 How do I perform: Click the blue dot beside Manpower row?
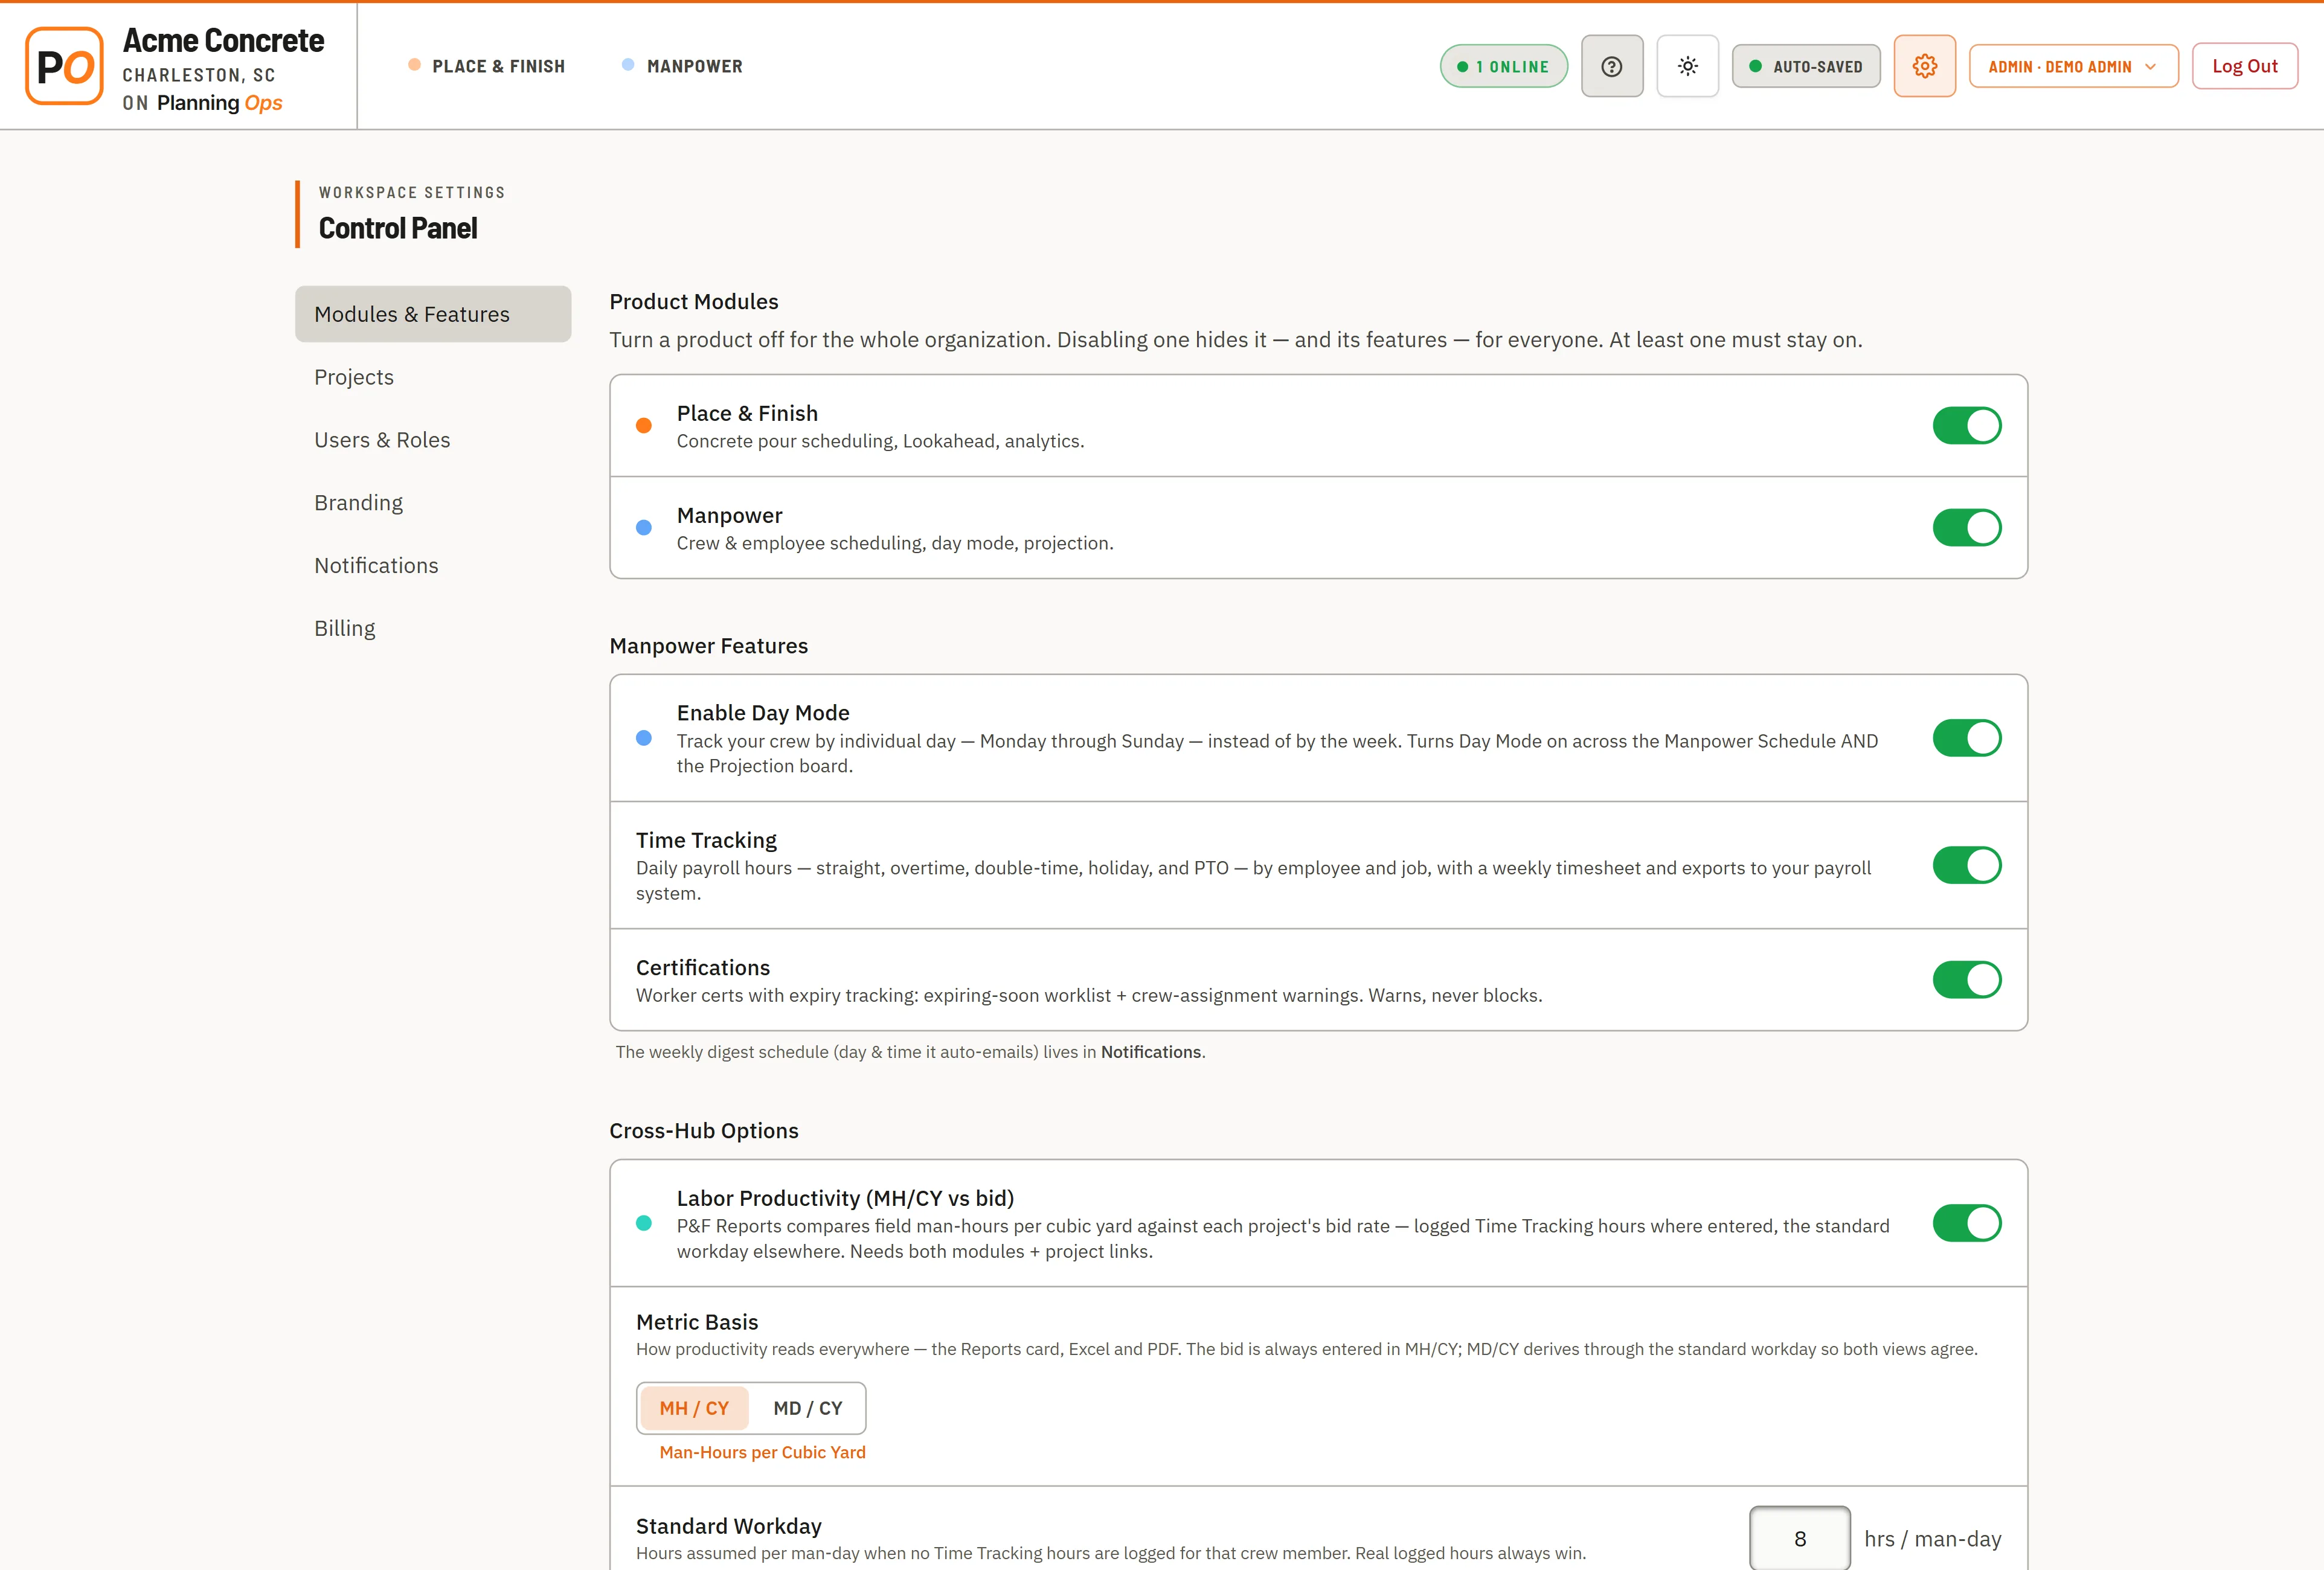[644, 527]
